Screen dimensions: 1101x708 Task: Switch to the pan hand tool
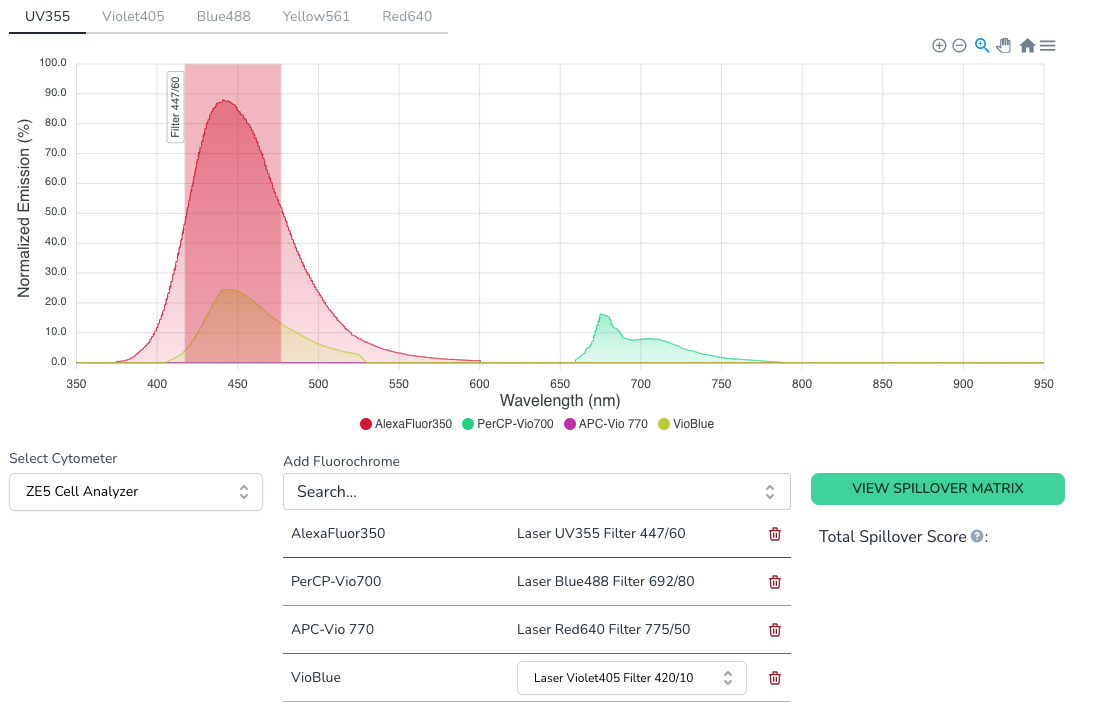coord(1004,45)
